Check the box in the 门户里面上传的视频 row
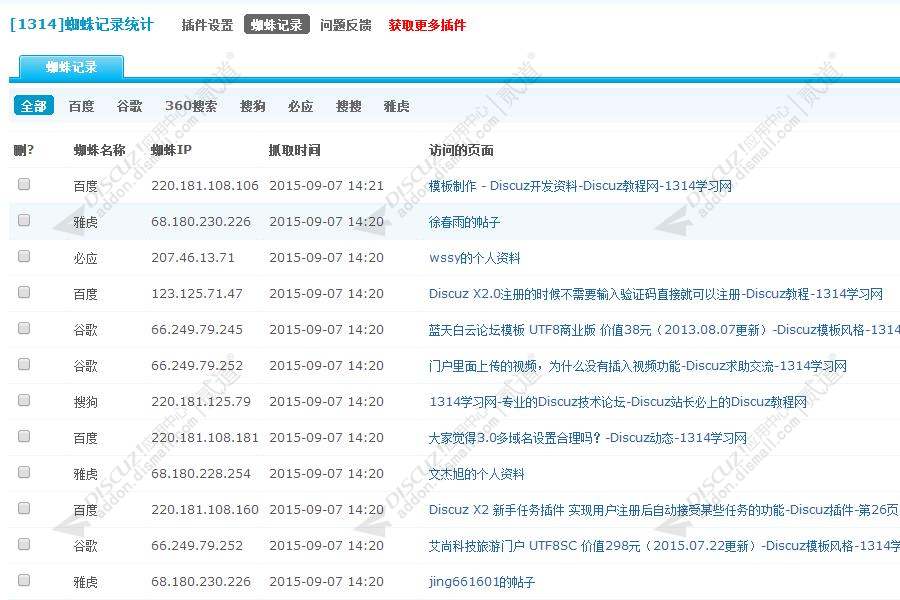Viewport: 900px width, 600px height. [x=24, y=364]
